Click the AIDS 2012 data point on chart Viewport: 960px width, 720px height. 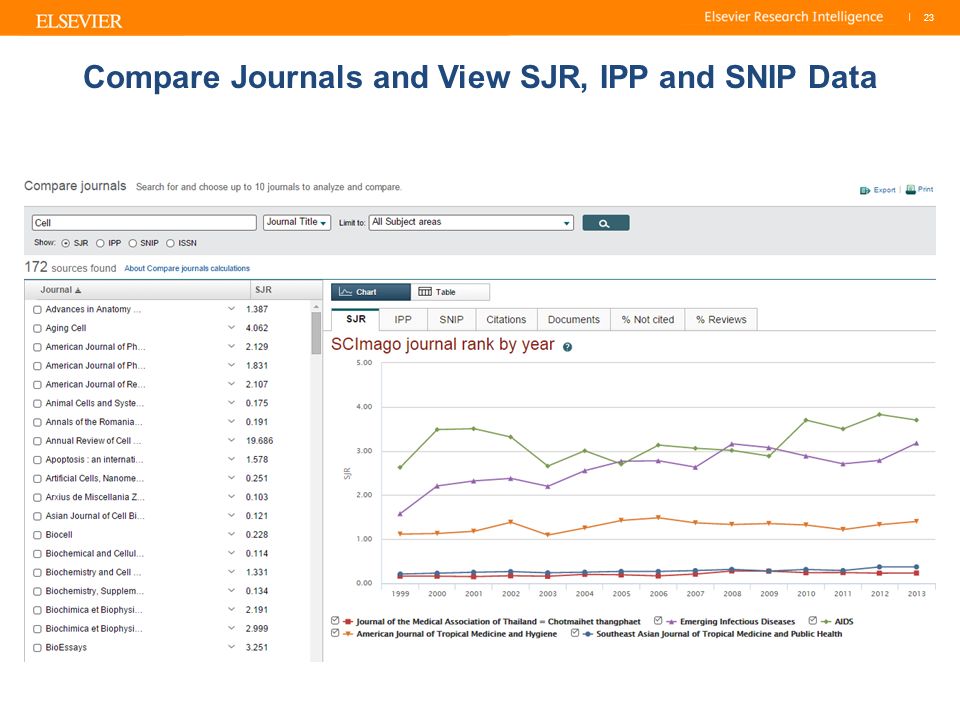(880, 414)
